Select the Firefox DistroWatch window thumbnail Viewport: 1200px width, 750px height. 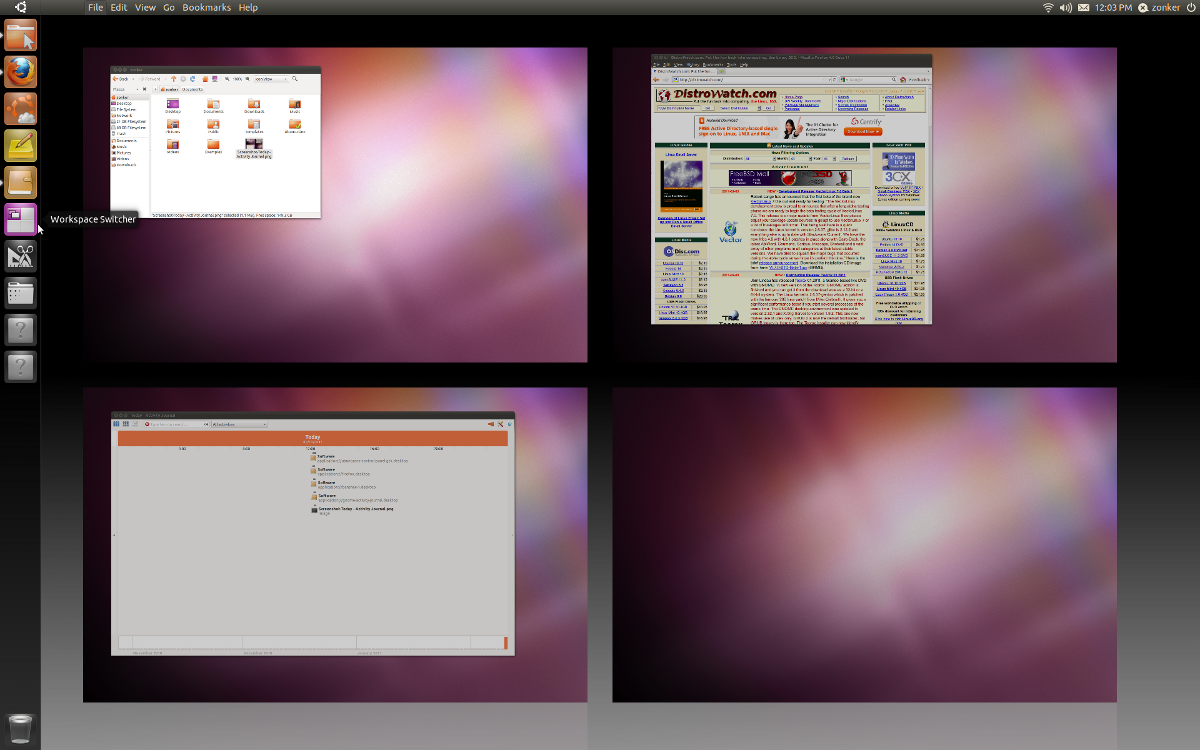pyautogui.click(x=791, y=189)
